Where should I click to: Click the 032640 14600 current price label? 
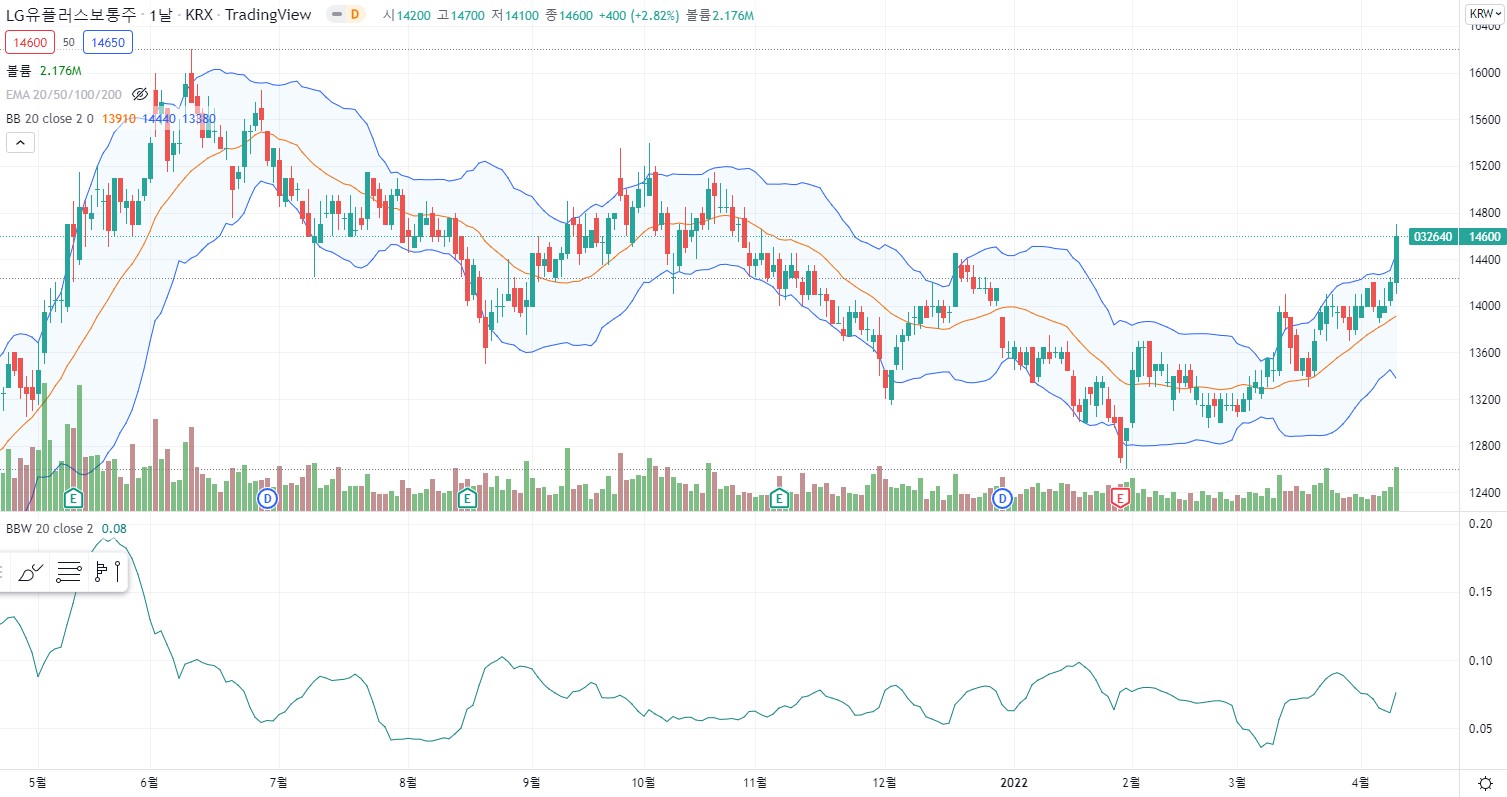pyautogui.click(x=1456, y=236)
